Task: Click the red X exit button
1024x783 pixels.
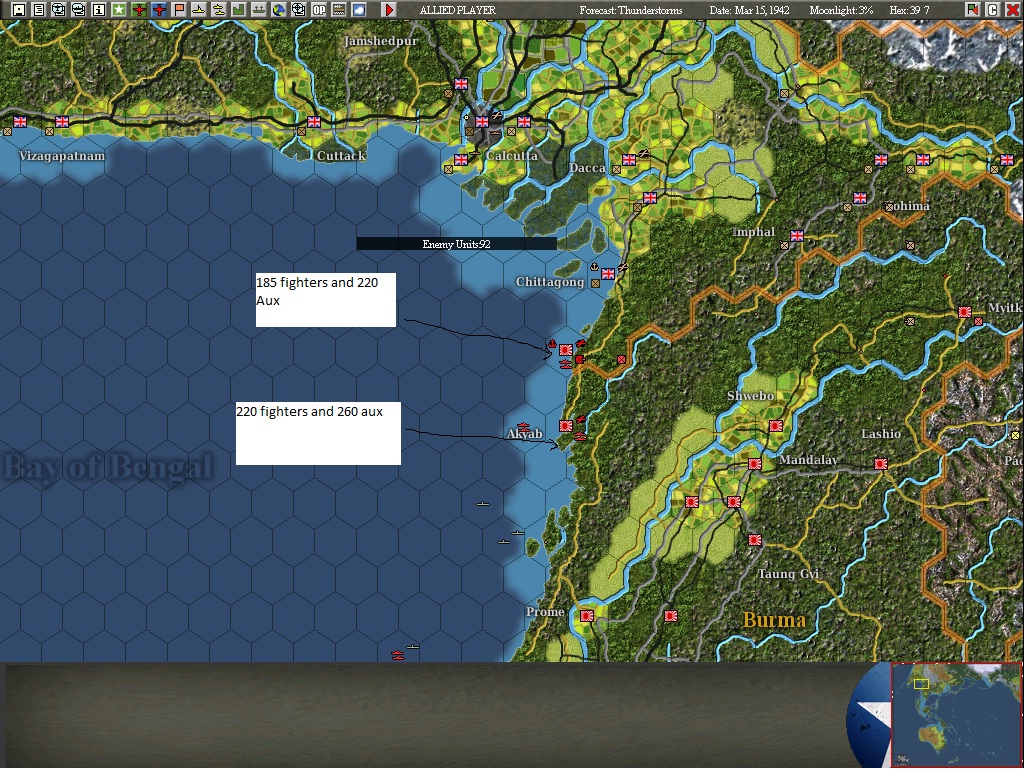Action: click(x=1012, y=9)
